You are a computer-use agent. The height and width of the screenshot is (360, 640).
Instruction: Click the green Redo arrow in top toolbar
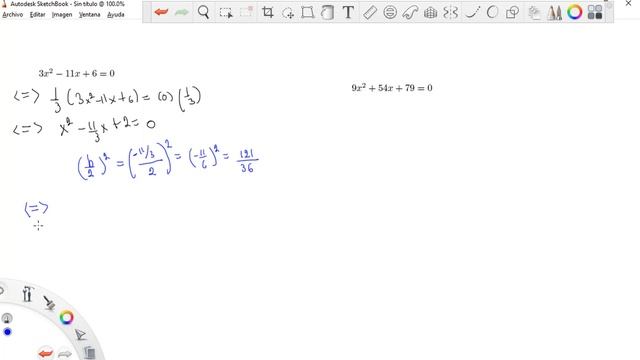(182, 12)
